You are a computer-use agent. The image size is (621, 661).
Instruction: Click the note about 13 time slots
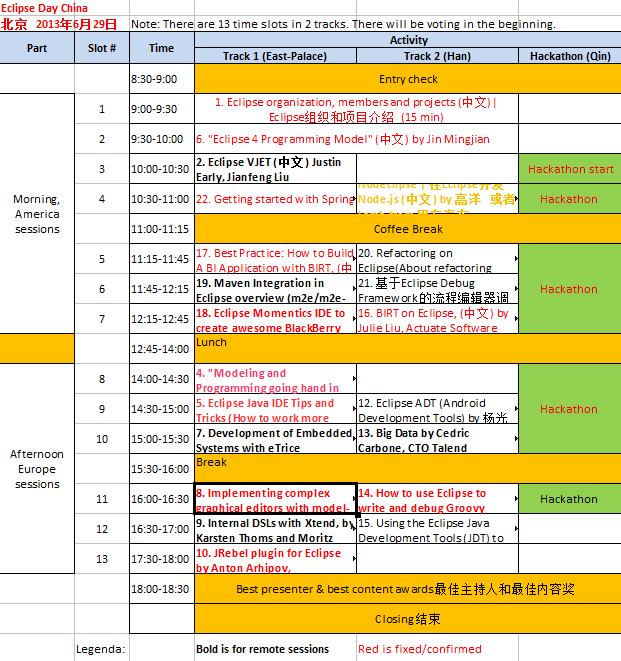pos(343,24)
